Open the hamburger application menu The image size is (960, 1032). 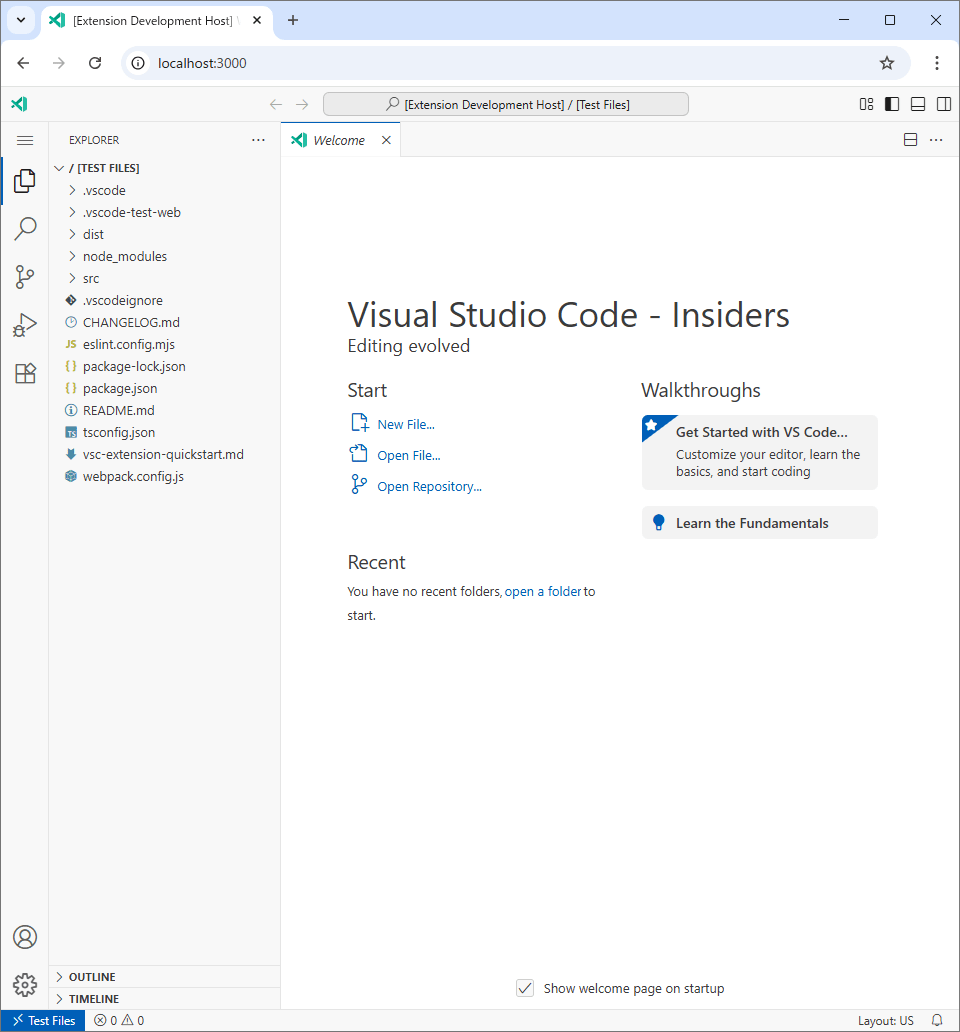25,140
